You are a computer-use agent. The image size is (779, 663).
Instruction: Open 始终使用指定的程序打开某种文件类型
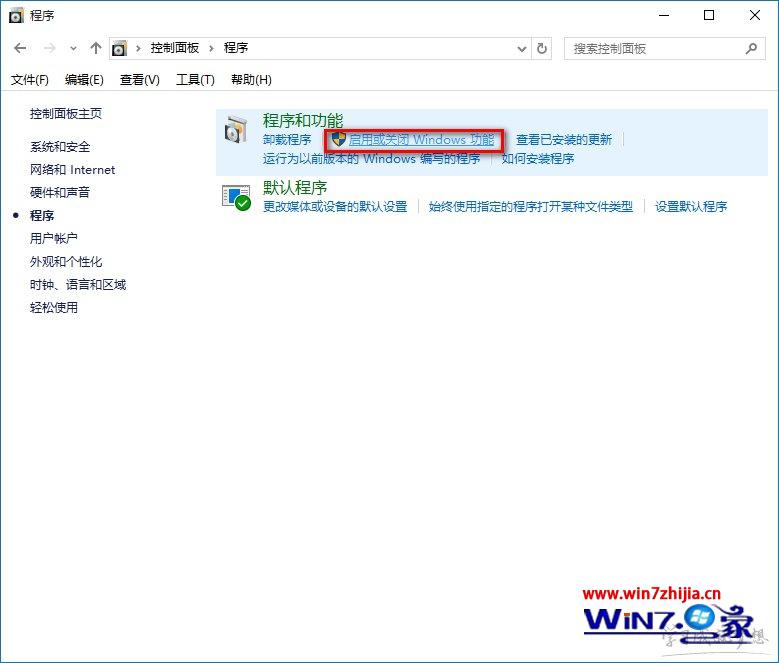click(531, 207)
